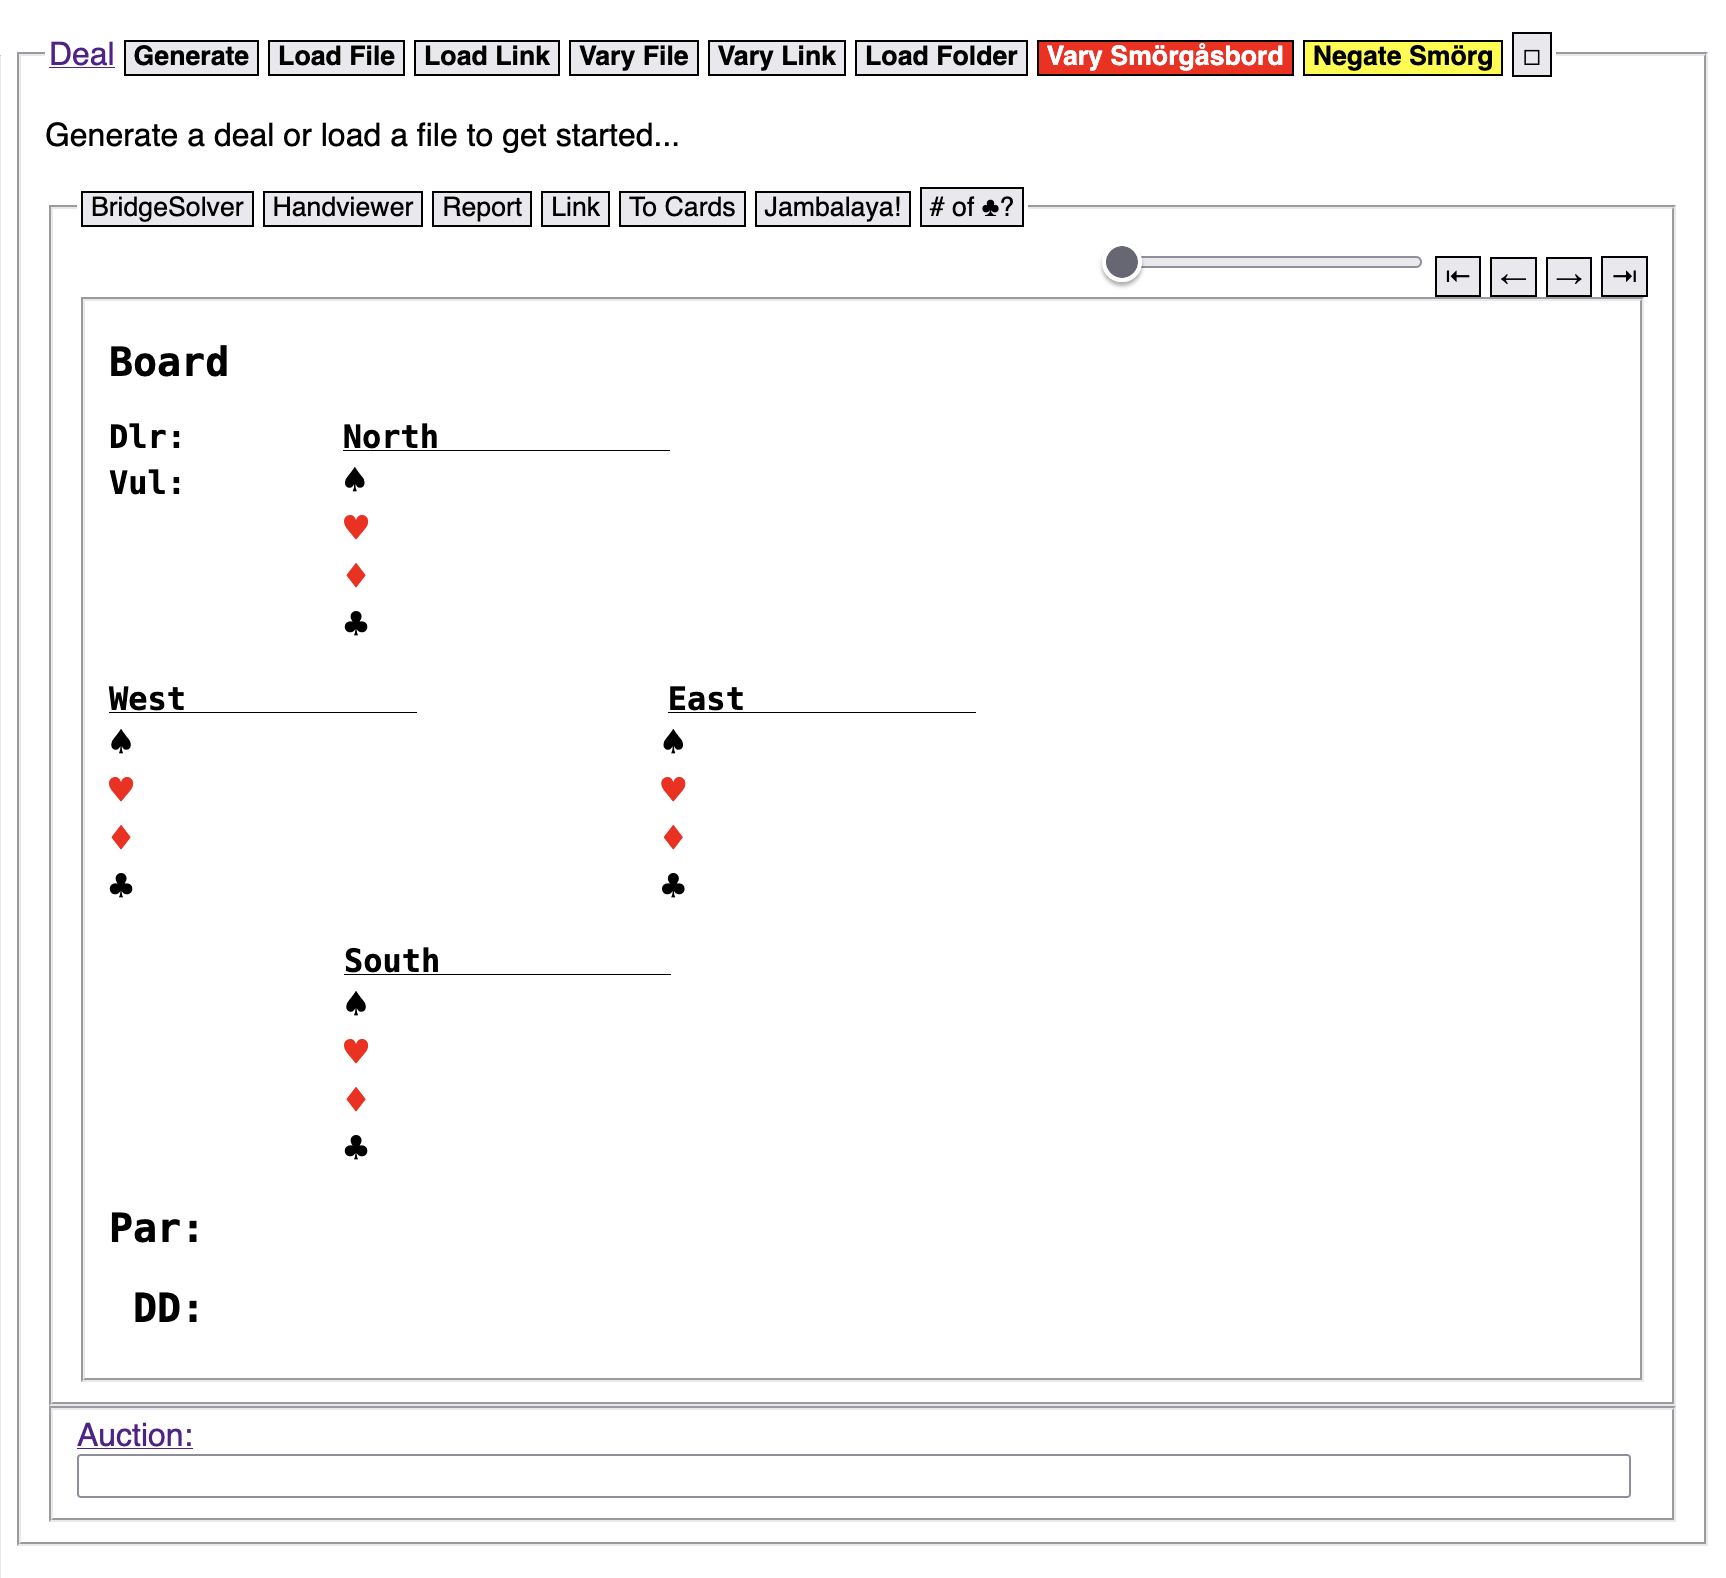Click the Par: label
The width and height of the screenshot is (1726, 1578).
tap(155, 1229)
